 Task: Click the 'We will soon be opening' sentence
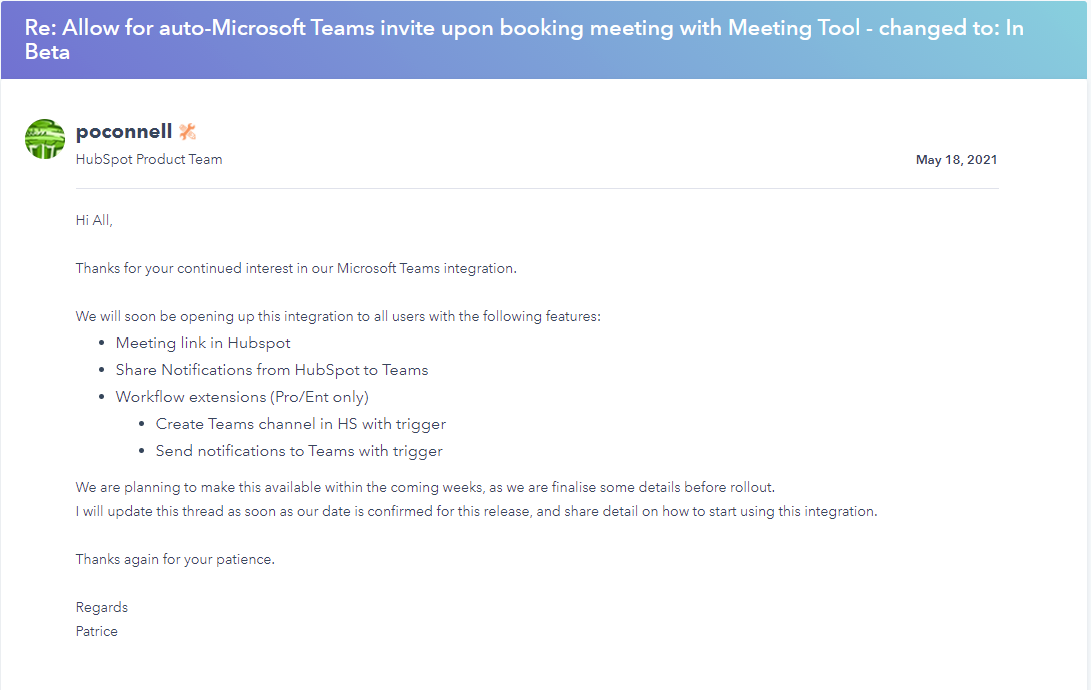click(x=338, y=316)
